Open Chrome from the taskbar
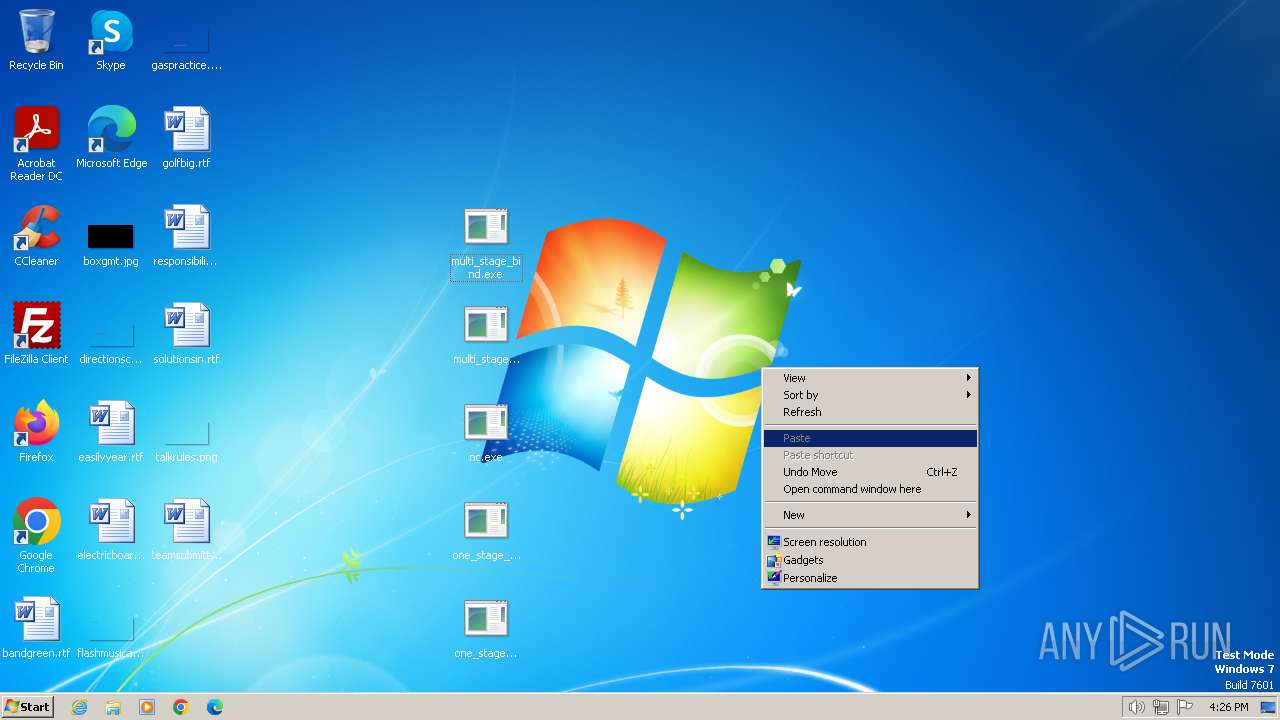The width and height of the screenshot is (1280, 720). (x=181, y=707)
